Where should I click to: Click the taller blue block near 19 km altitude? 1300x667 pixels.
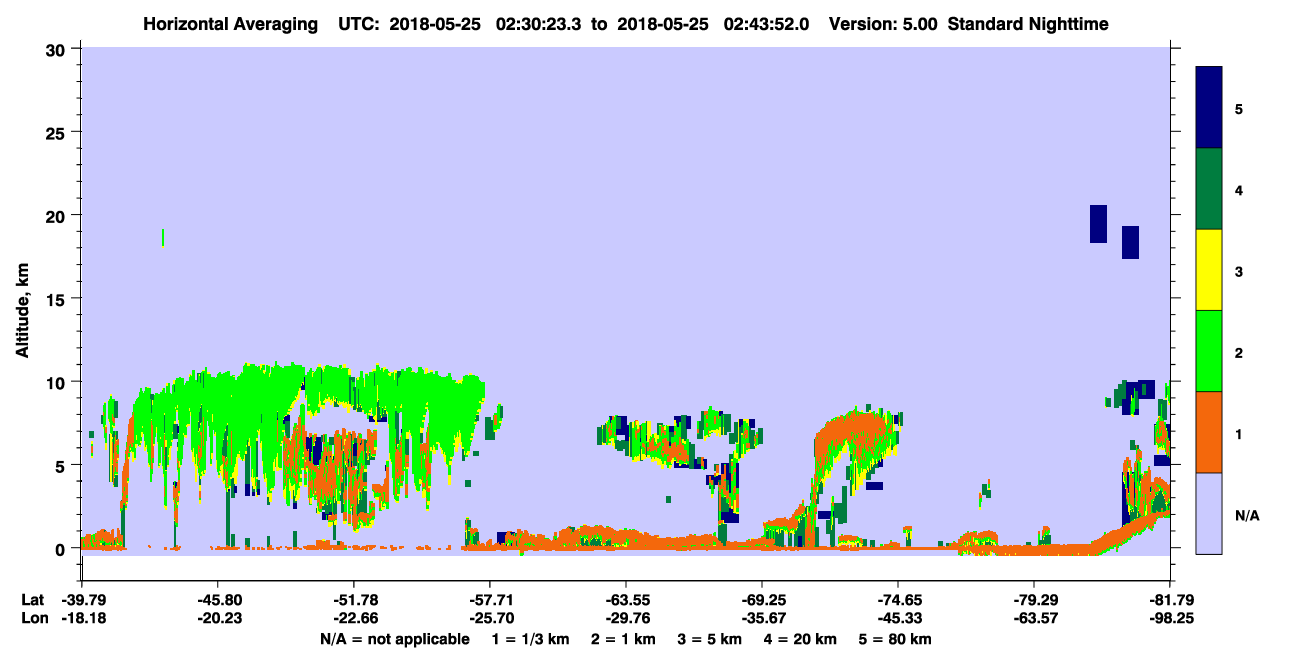click(x=1098, y=224)
